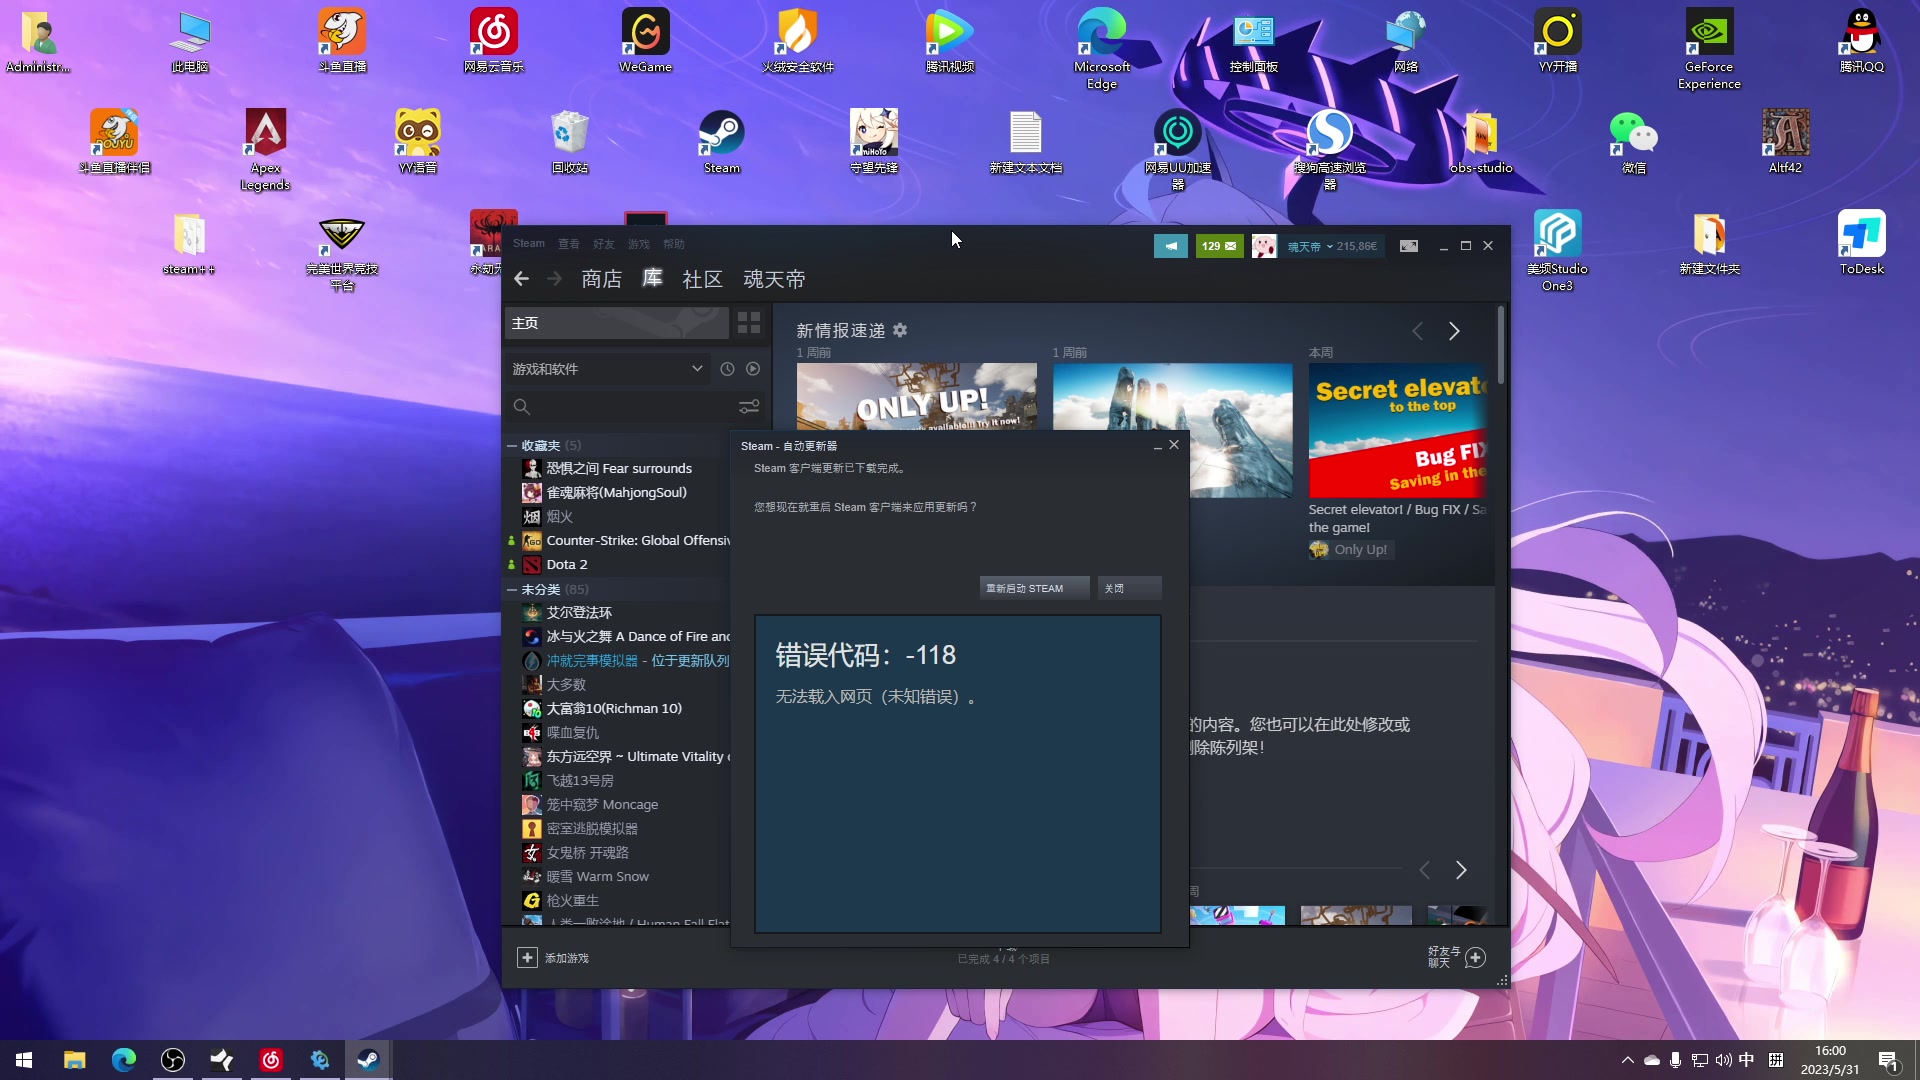Click the advanced filter sliders icon
Screen dimensions: 1920x1080
tap(749, 407)
